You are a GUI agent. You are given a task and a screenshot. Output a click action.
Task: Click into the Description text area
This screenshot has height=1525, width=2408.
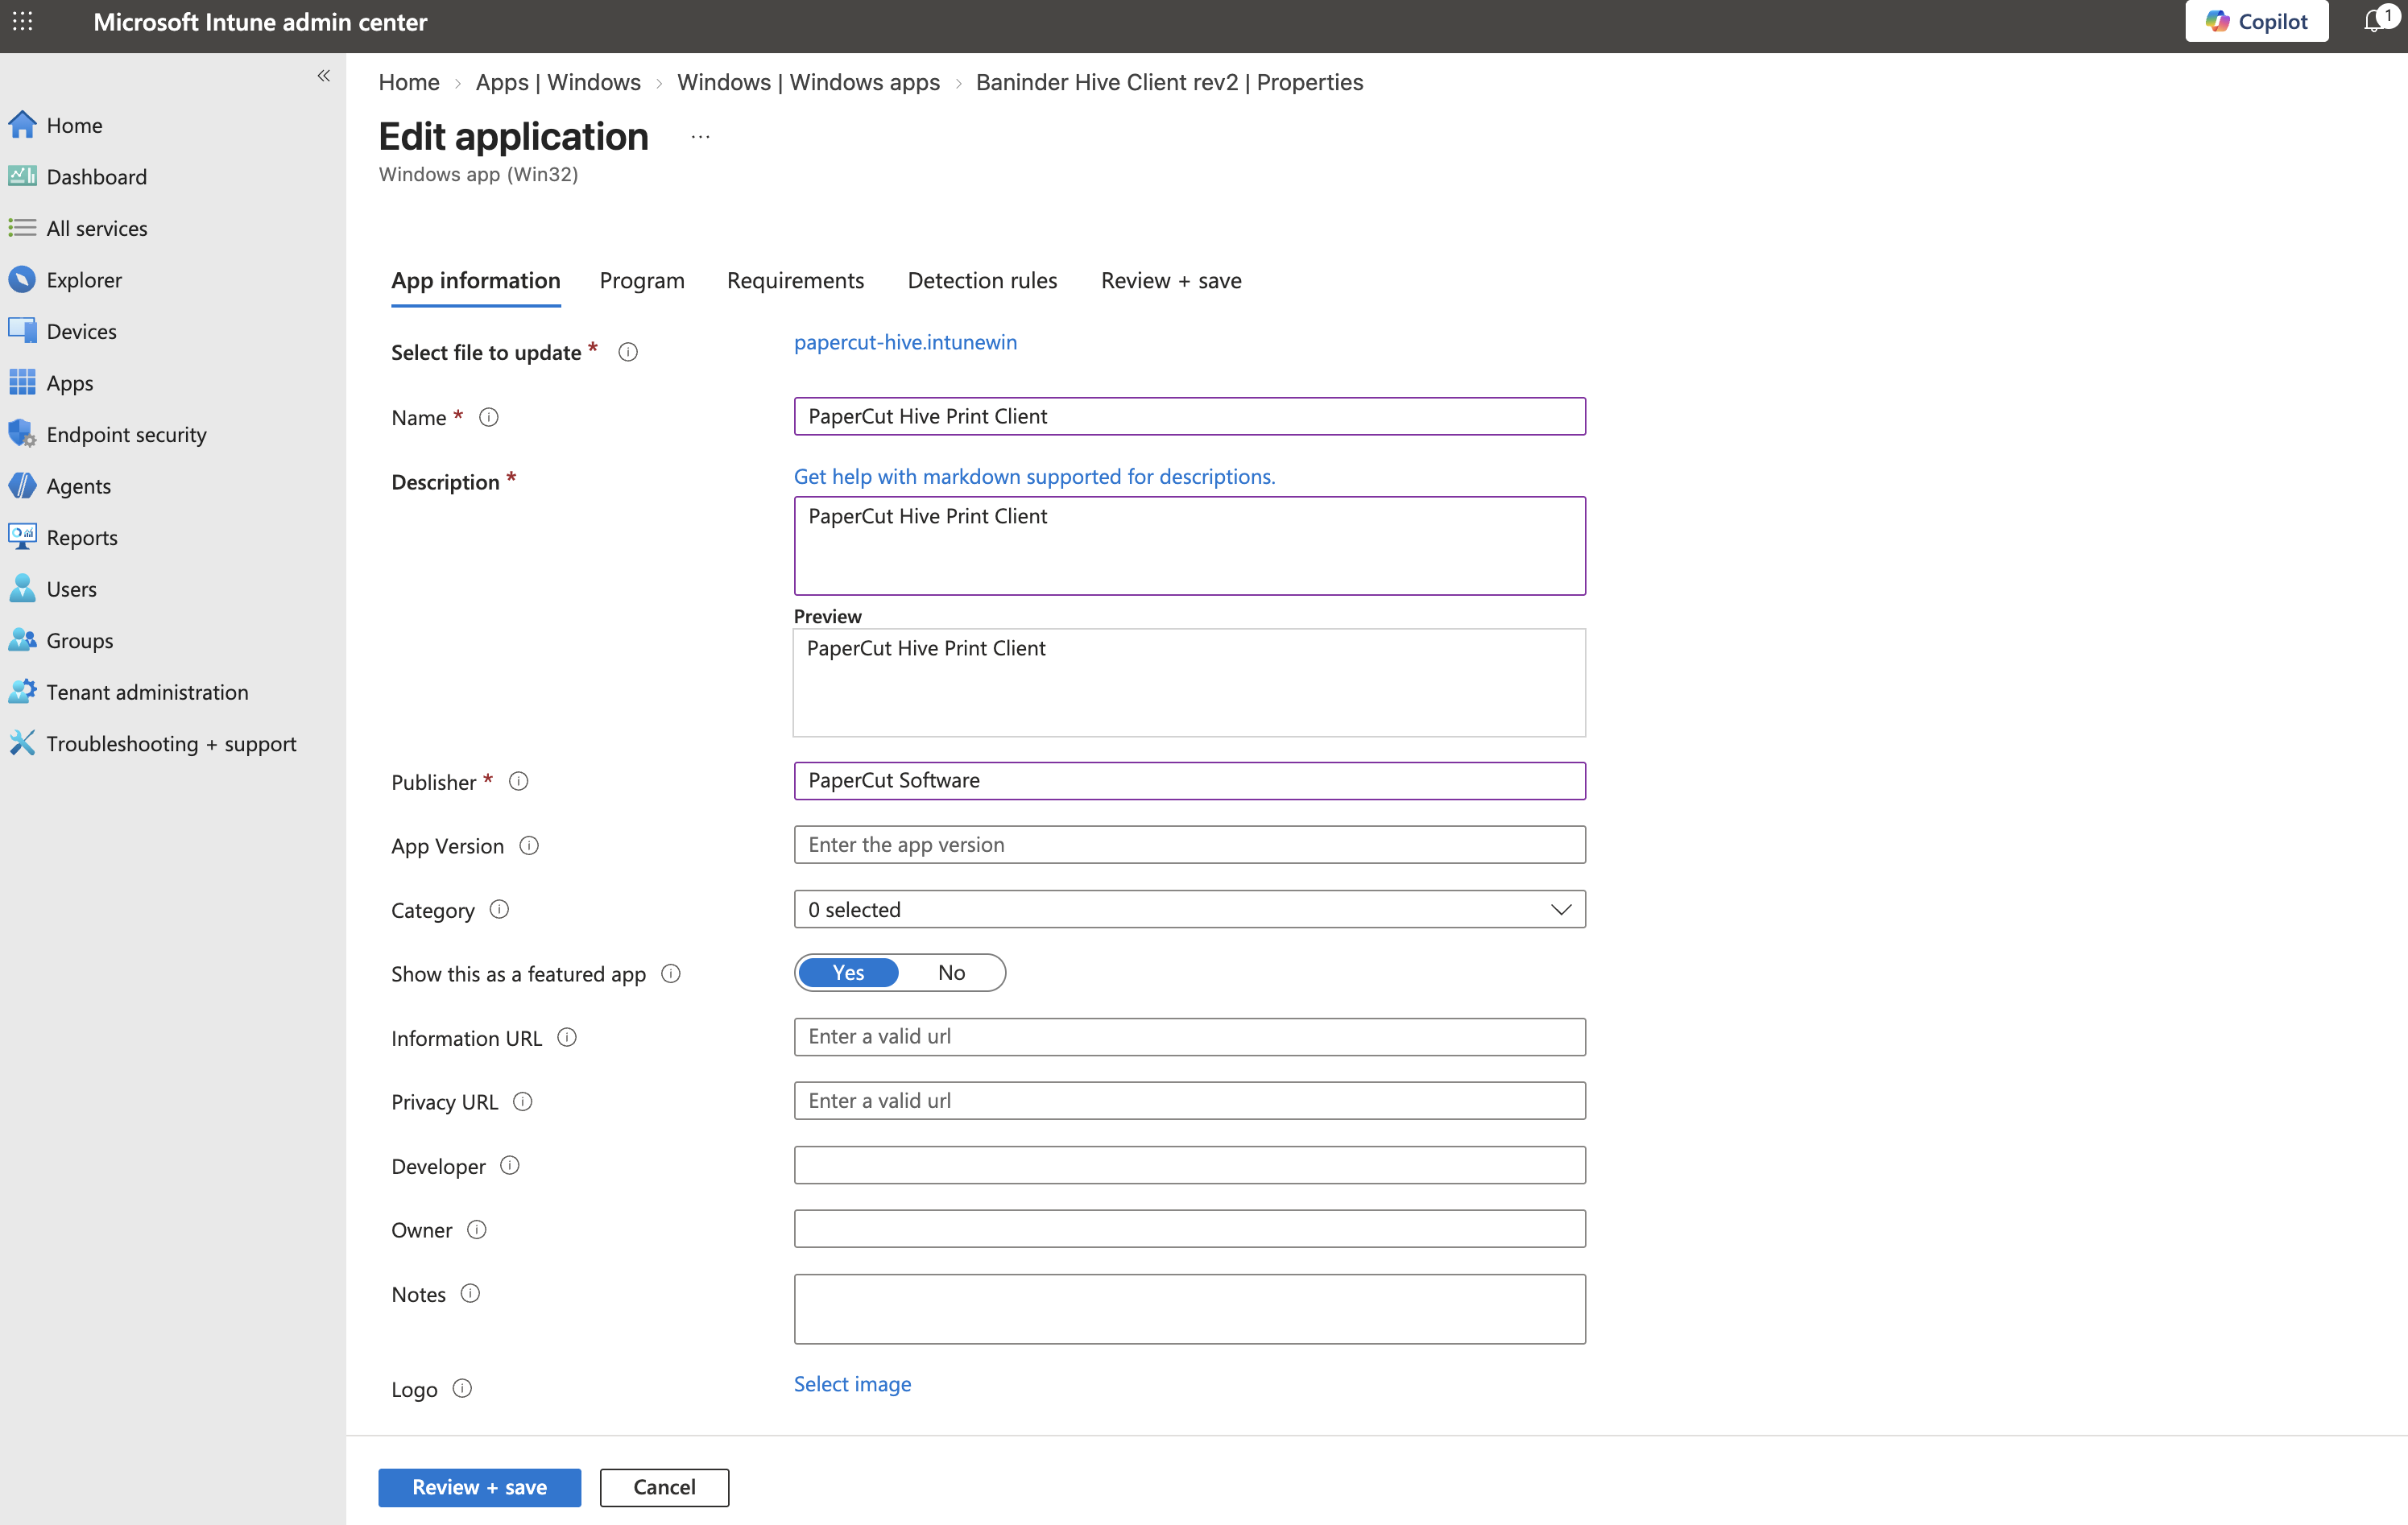click(1189, 546)
